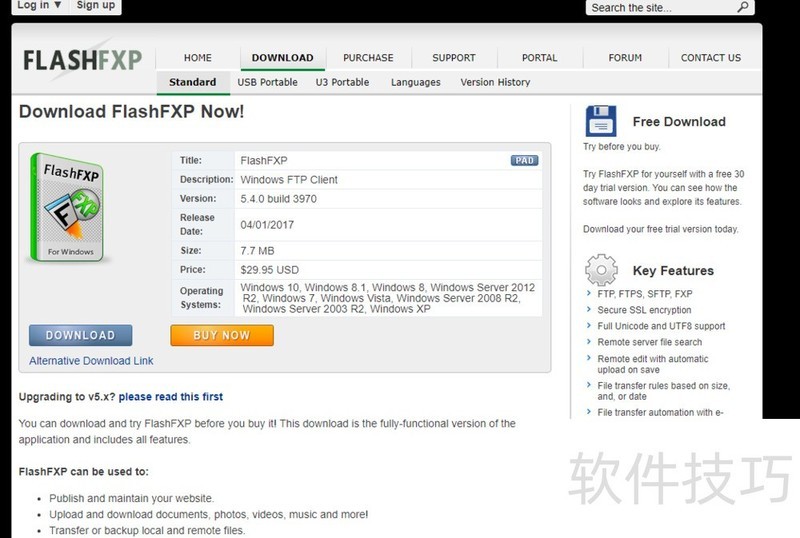Viewport: 800px width, 538px height.
Task: Focus the Search the site field
Action: (x=660, y=7)
